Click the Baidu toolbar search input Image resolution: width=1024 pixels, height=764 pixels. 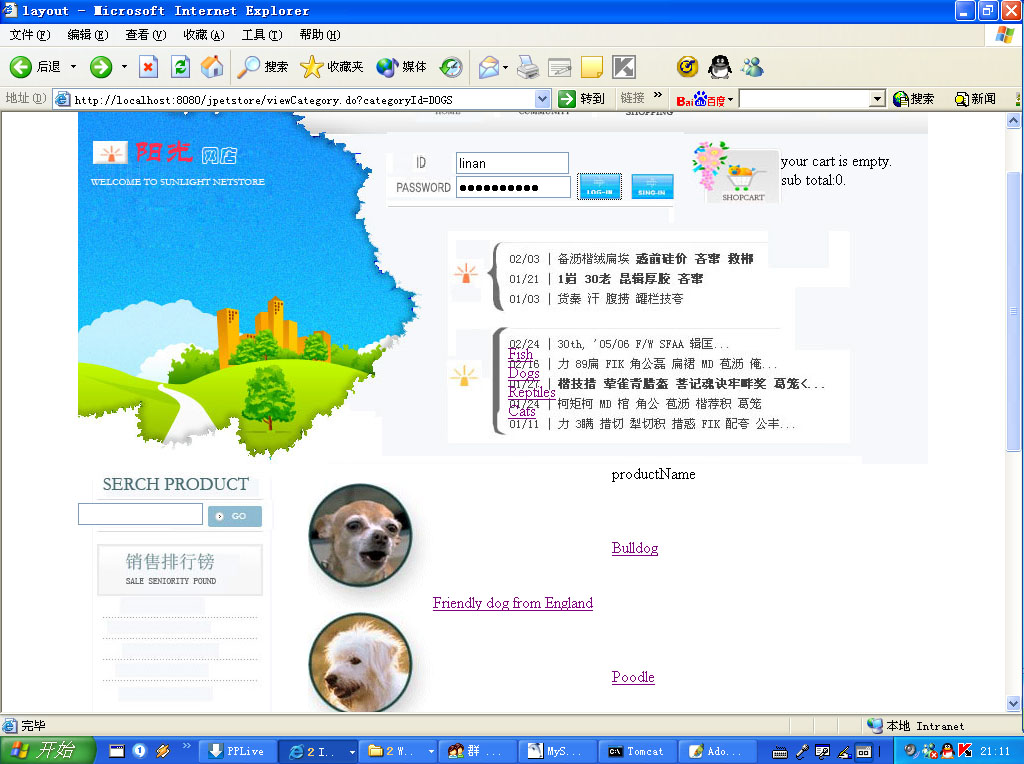coord(805,99)
